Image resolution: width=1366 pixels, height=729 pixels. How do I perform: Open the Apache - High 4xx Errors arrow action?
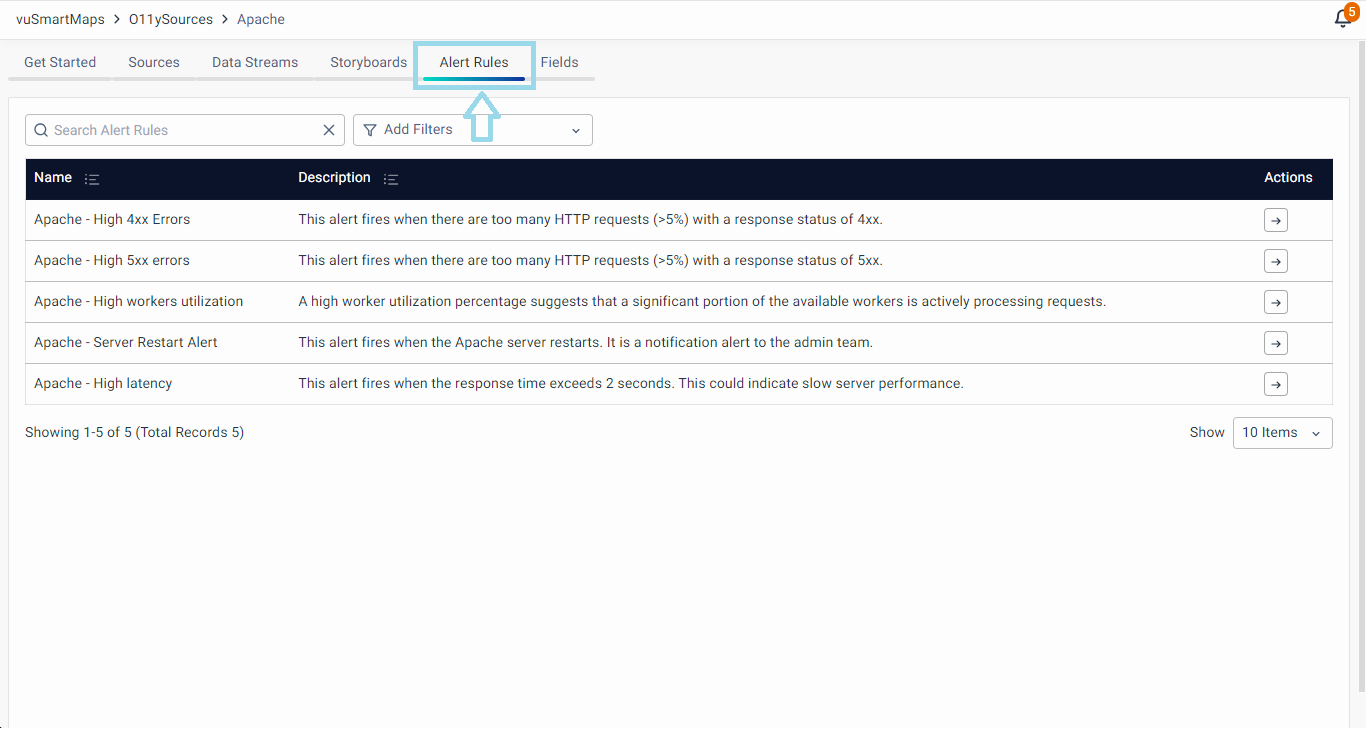(x=1275, y=220)
